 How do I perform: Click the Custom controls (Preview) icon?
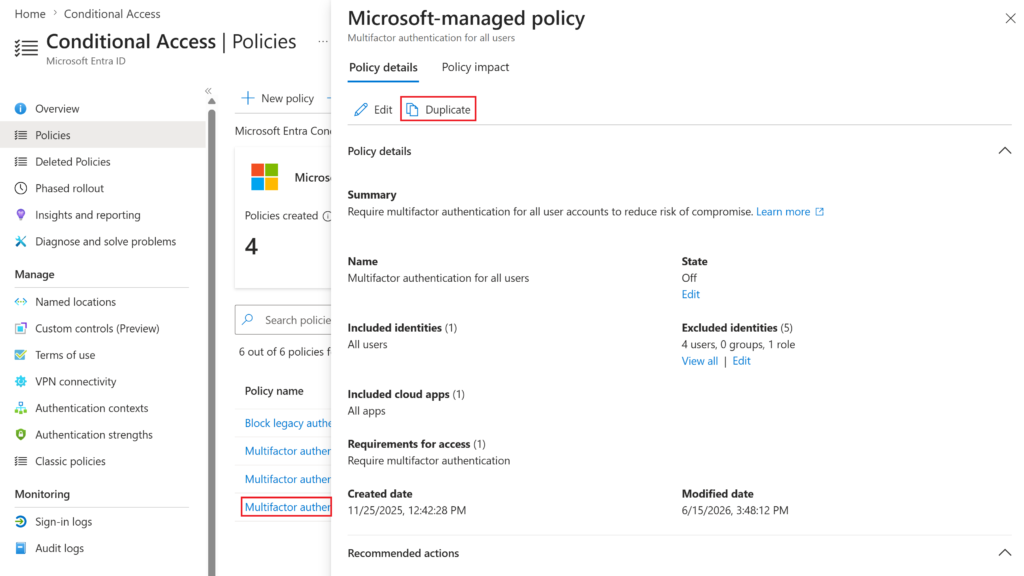click(21, 328)
